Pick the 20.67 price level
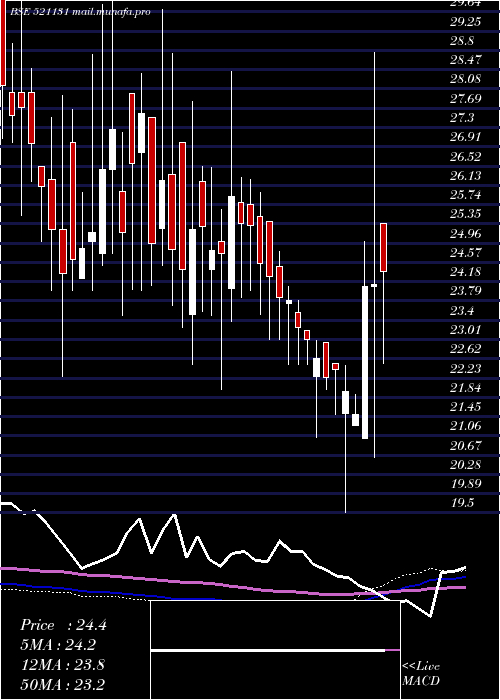This screenshot has width=500, height=700. click(465, 445)
